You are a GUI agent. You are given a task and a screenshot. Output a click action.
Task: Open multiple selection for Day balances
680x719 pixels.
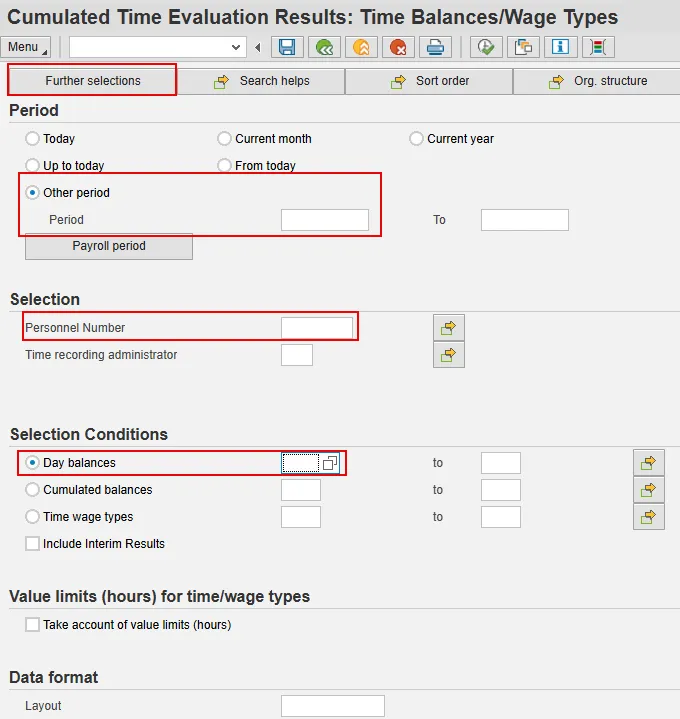(648, 463)
